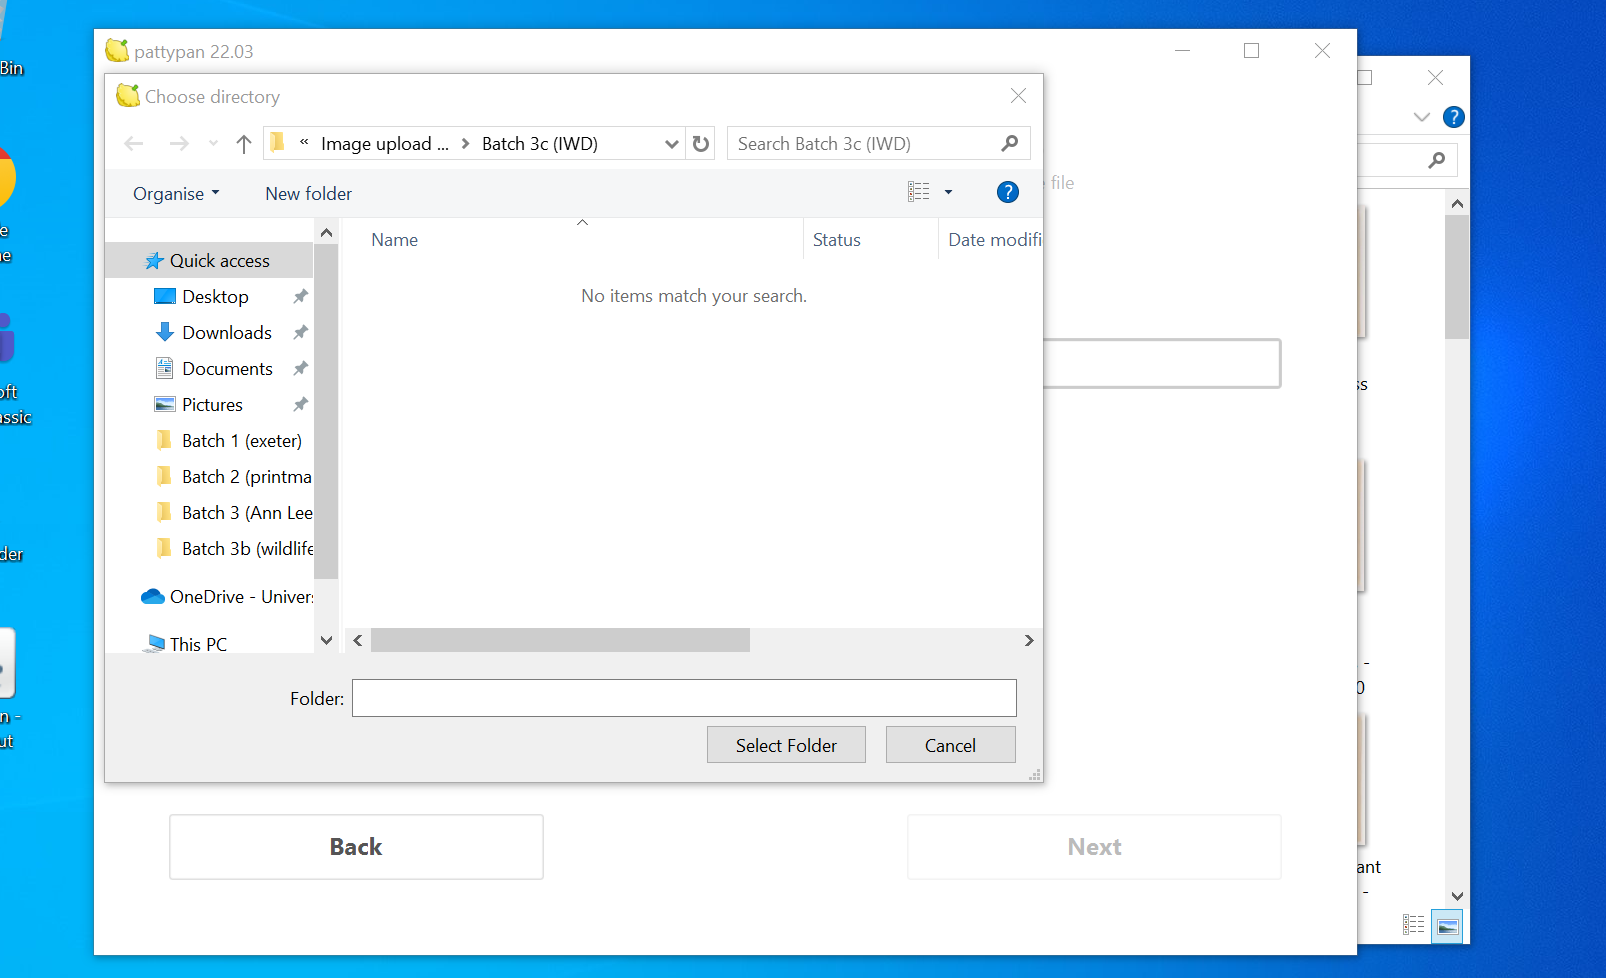The width and height of the screenshot is (1606, 978).
Task: Change the view layout icon
Action: (918, 192)
